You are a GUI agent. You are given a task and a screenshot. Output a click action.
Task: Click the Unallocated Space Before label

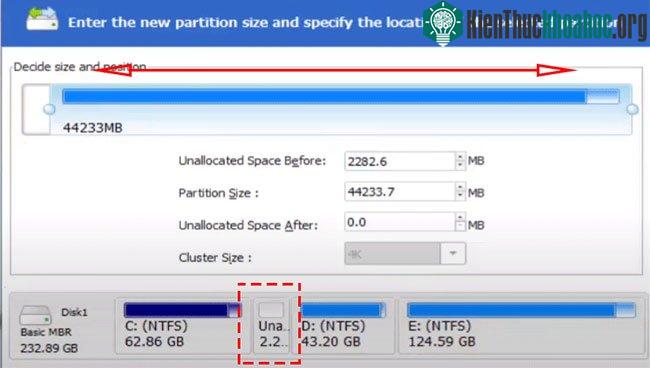point(252,161)
